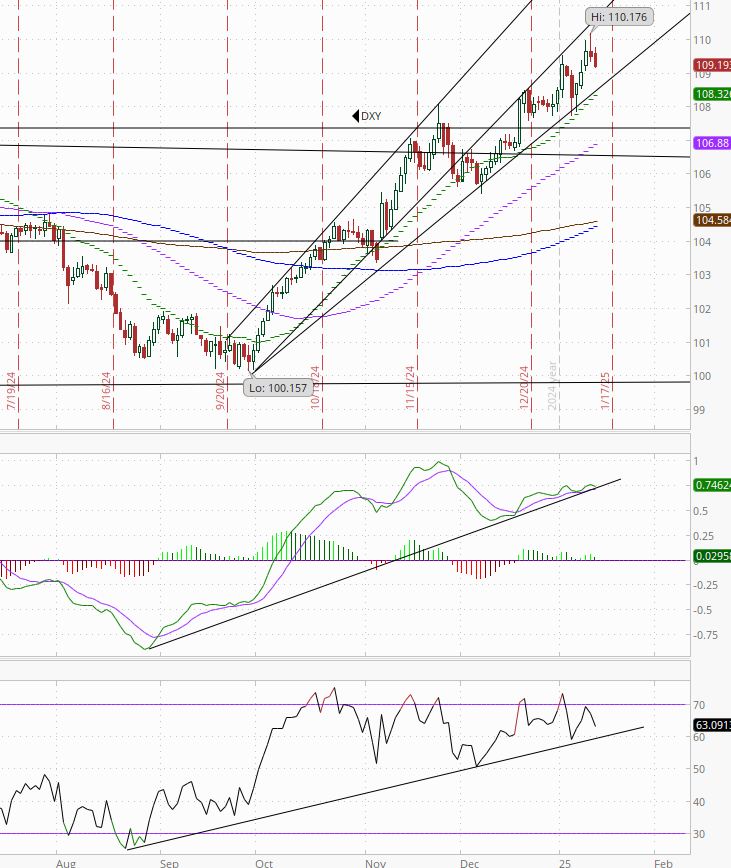Click the Sep label on time axis

(x=169, y=863)
